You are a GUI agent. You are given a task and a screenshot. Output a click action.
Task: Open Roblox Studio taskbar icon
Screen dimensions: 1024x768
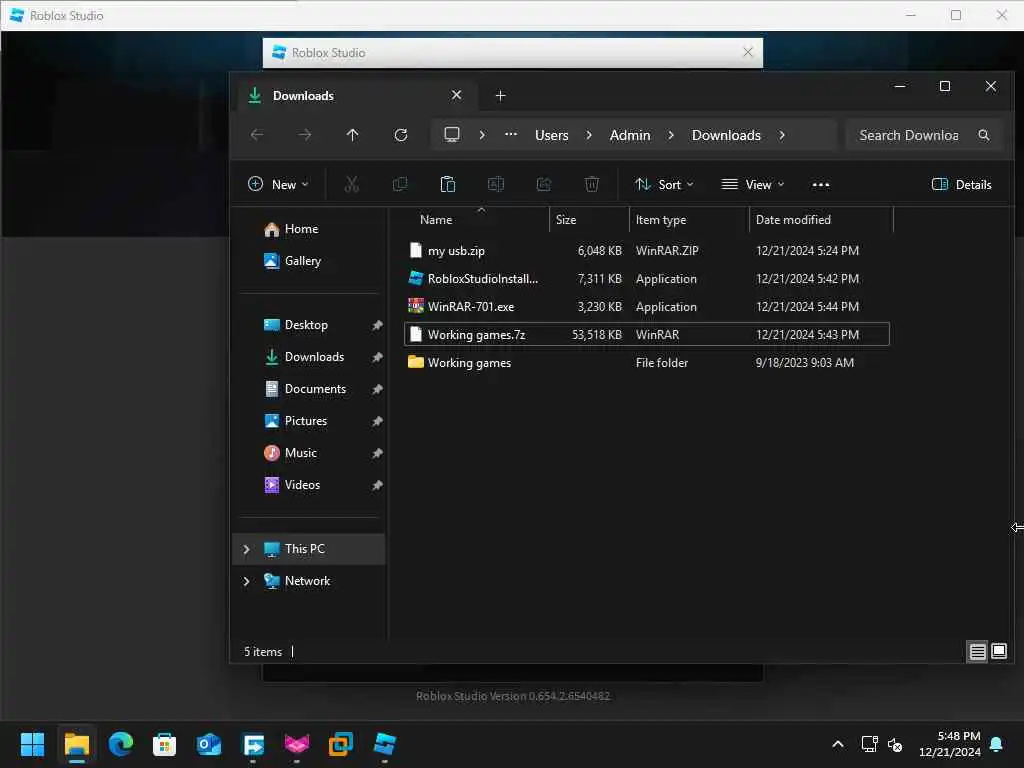tap(385, 744)
